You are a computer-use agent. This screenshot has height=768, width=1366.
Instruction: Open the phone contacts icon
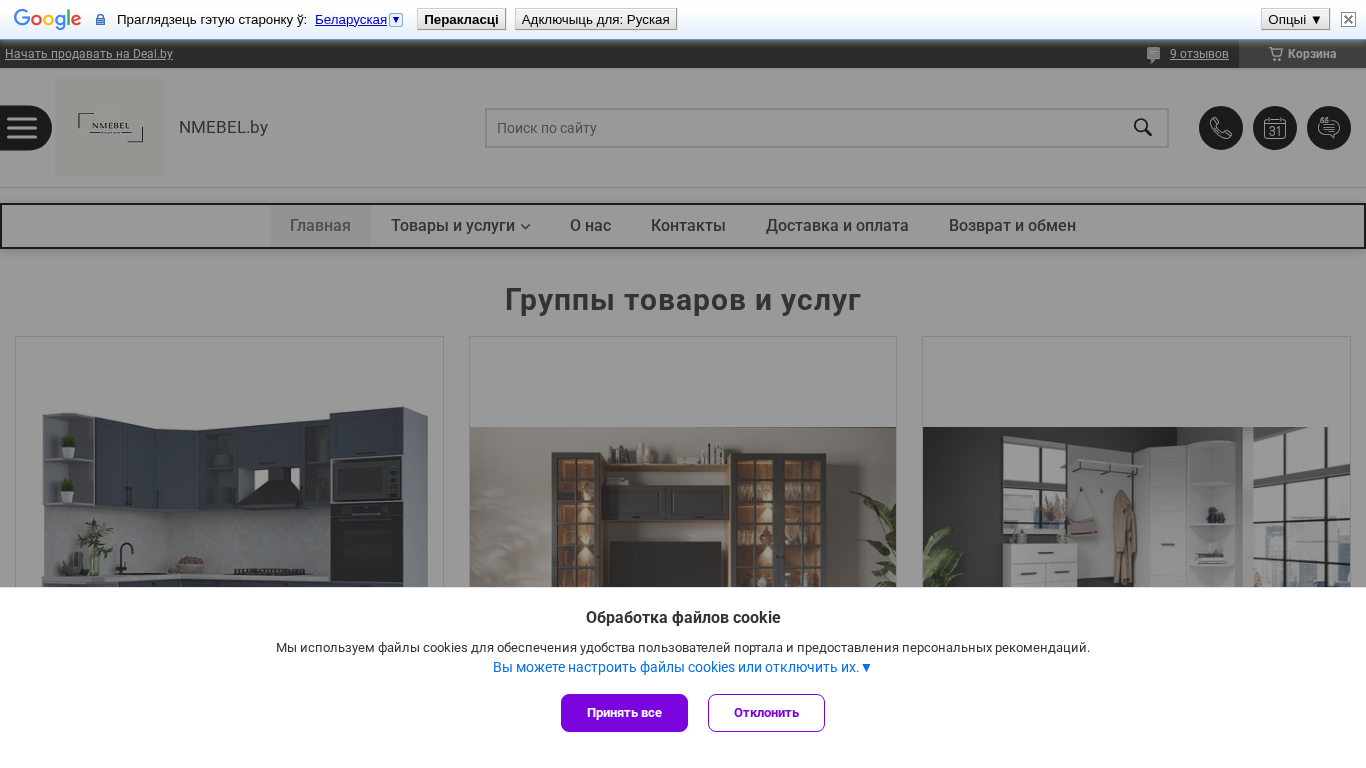point(1221,128)
